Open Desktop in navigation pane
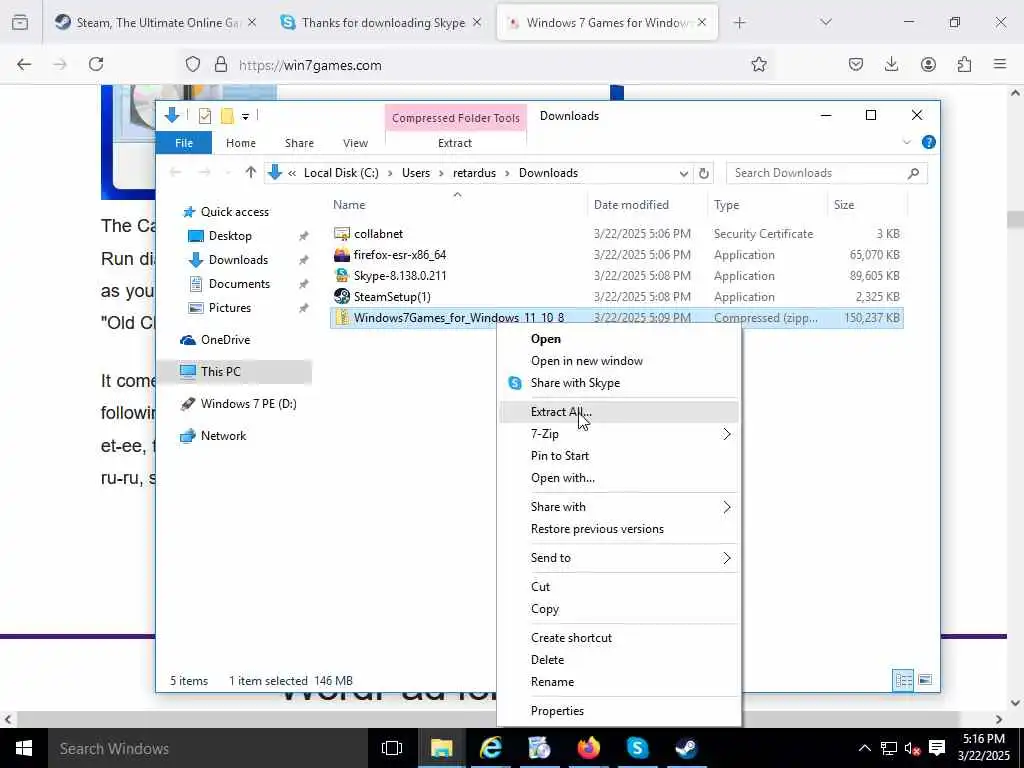The height and width of the screenshot is (768, 1024). point(230,236)
